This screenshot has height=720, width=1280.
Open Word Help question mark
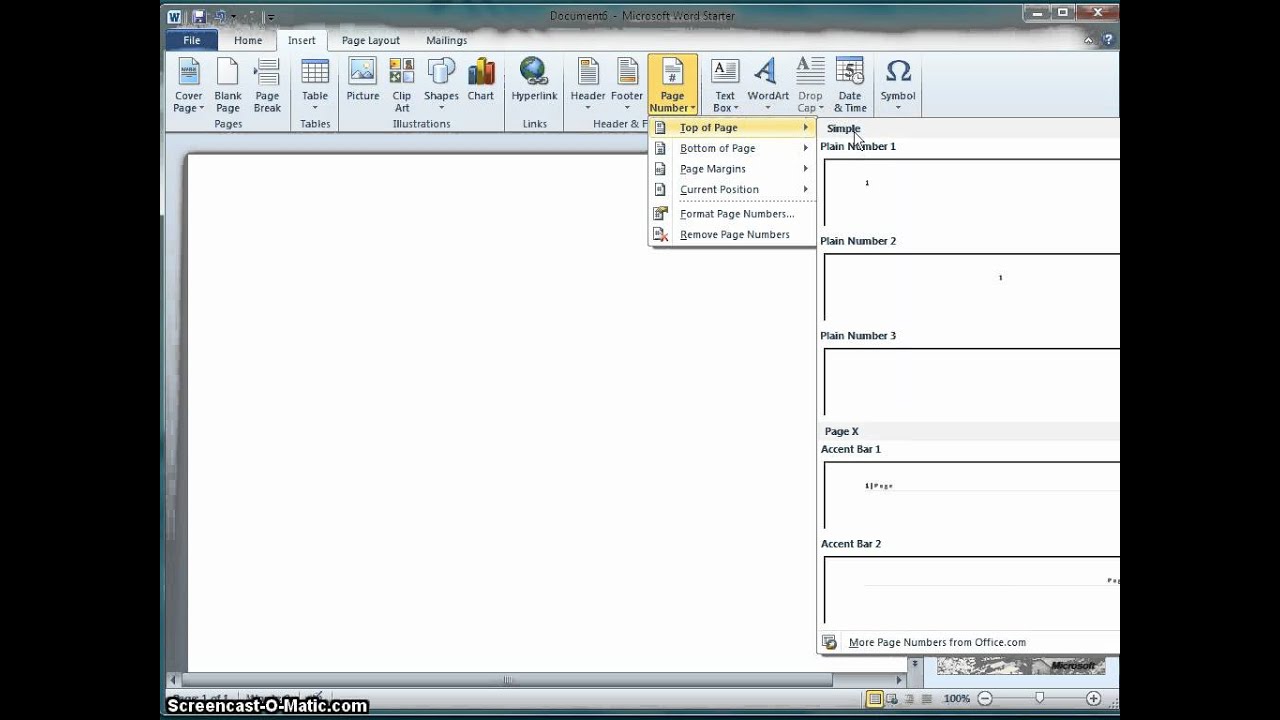(x=1109, y=40)
